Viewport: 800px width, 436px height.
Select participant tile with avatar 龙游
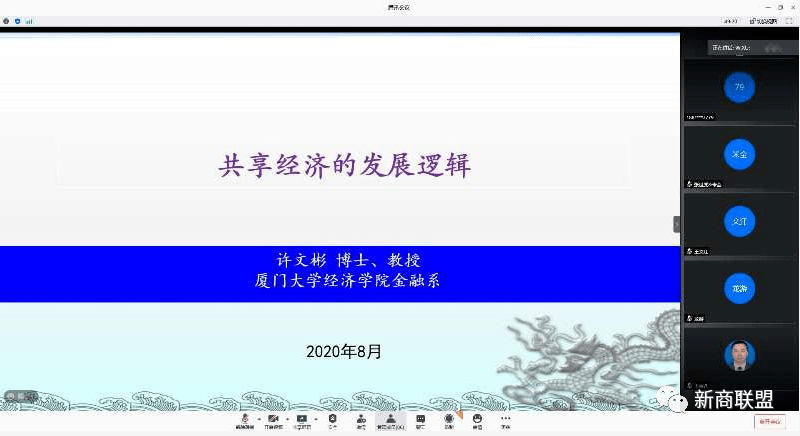tap(739, 292)
